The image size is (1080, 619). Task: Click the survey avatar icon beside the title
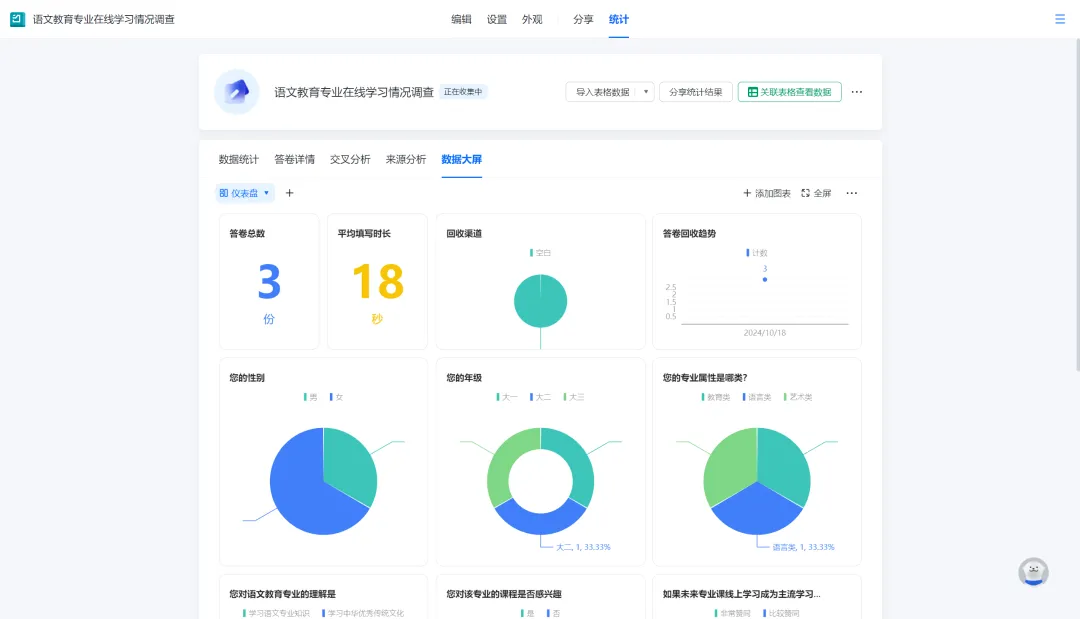pos(237,92)
